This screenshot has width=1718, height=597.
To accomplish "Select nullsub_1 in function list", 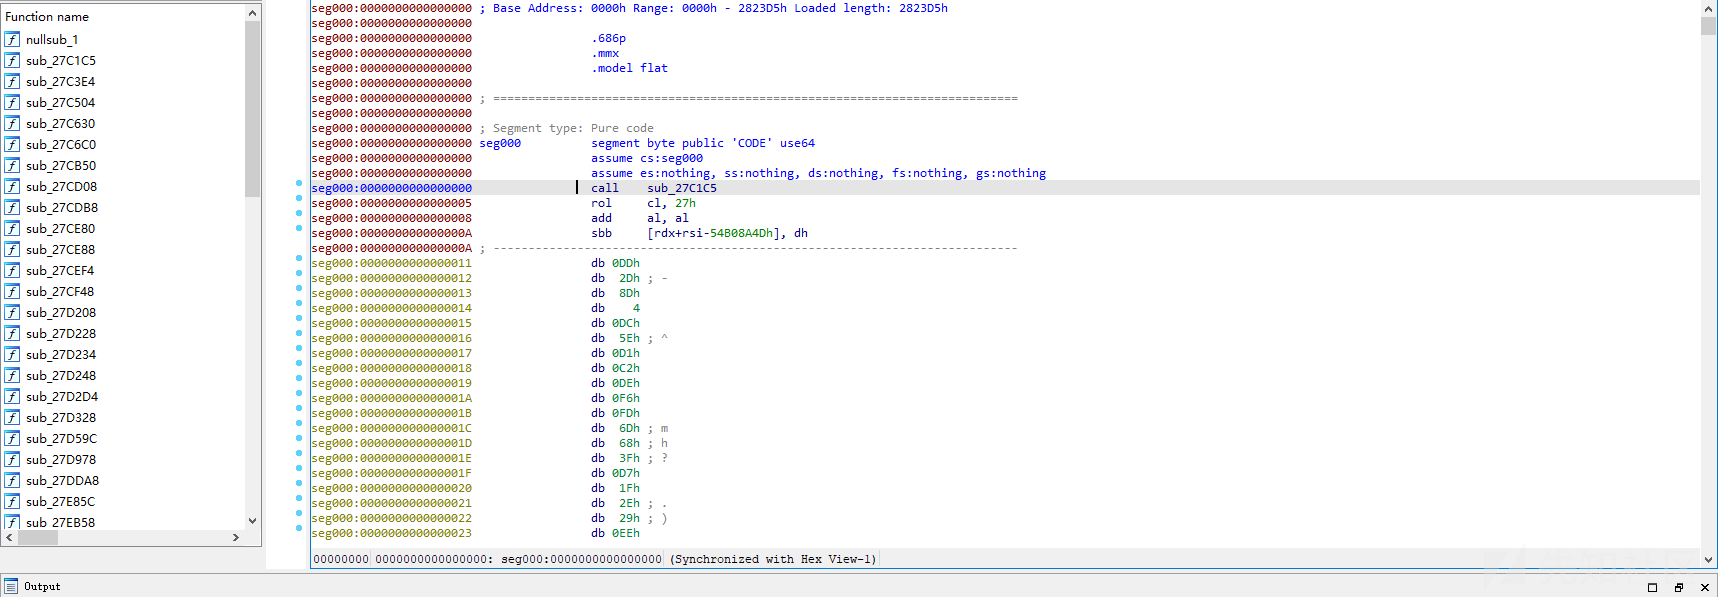I will 52,39.
